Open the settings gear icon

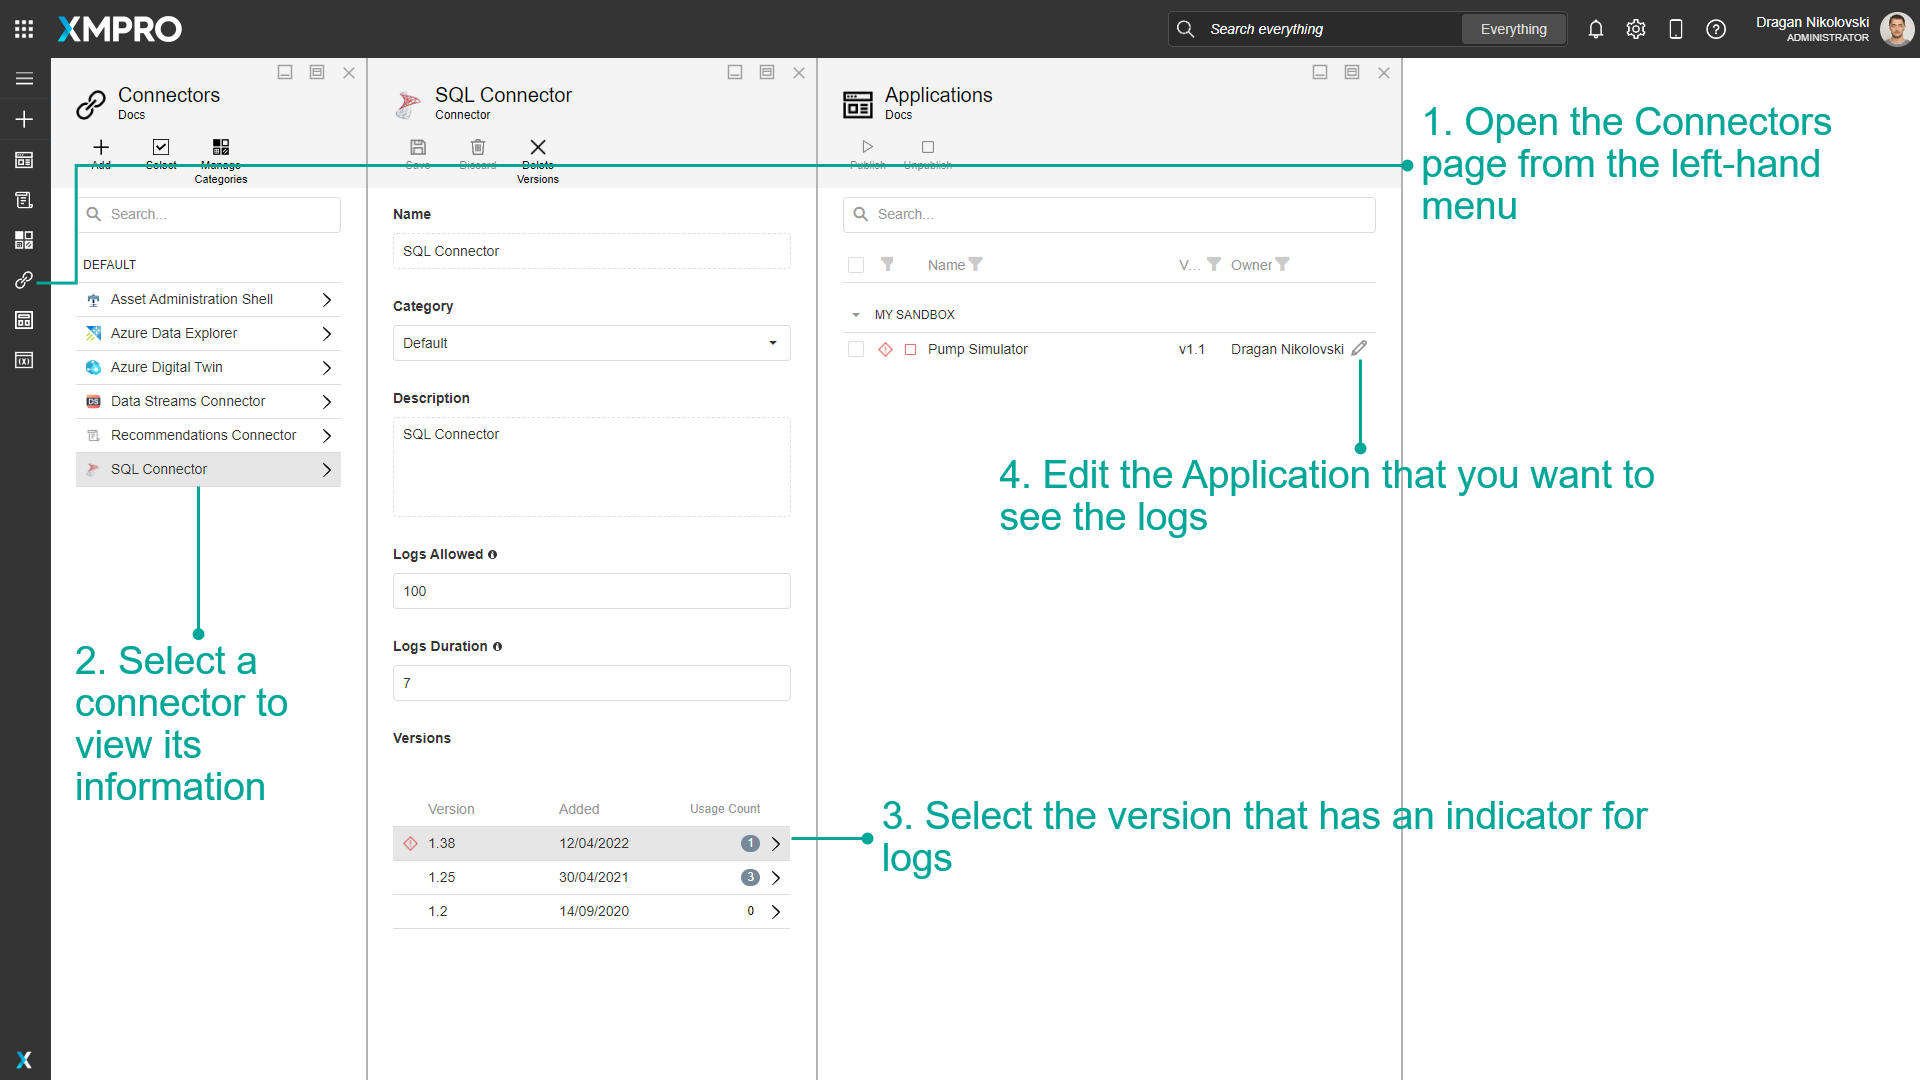point(1636,29)
